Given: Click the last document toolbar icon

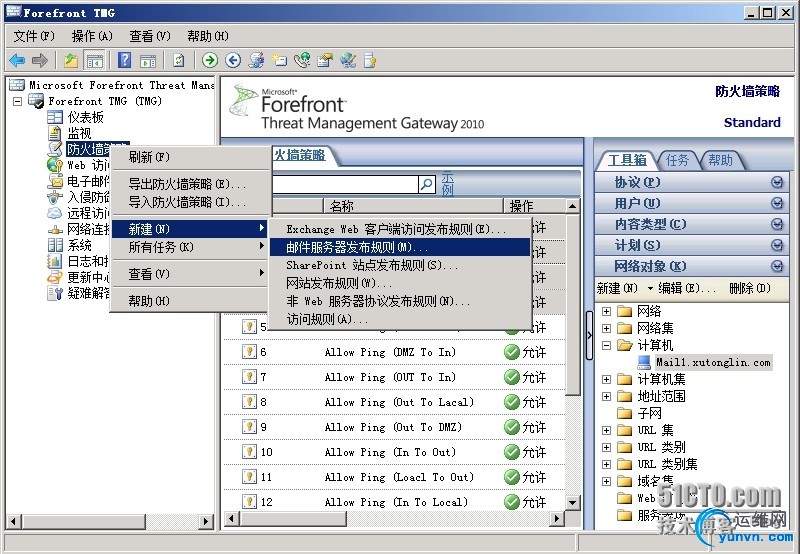Looking at the screenshot, I should coord(370,61).
